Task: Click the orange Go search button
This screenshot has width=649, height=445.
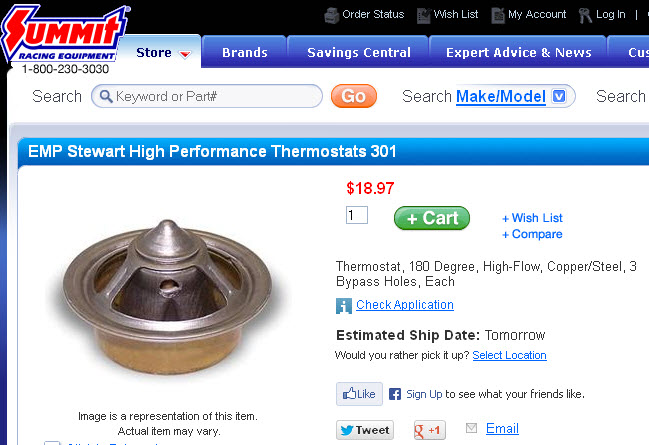Action: point(353,96)
